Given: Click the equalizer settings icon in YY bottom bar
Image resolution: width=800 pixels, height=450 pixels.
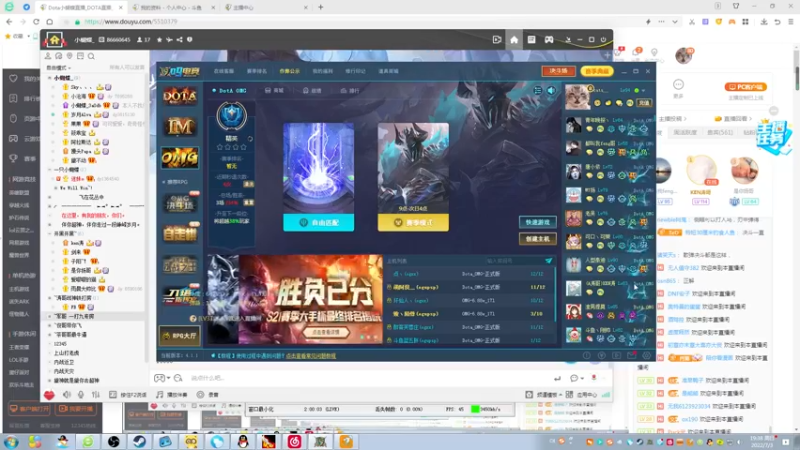Looking at the screenshot, I should (x=95, y=394).
